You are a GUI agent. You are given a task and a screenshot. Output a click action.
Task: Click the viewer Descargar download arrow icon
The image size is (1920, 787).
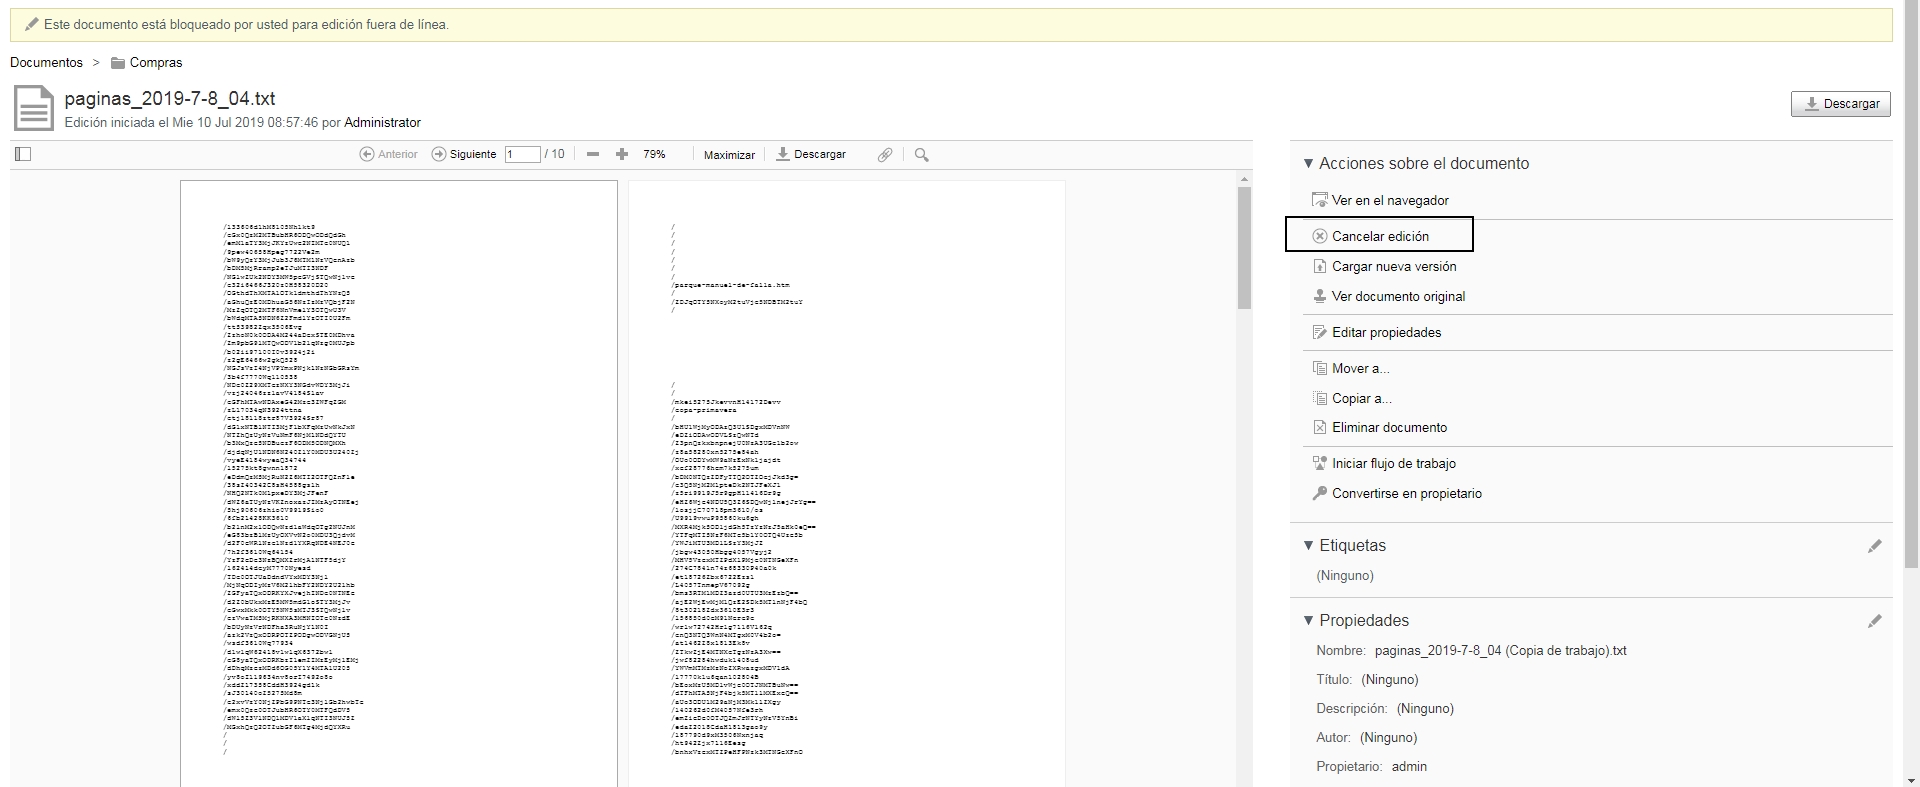[x=783, y=154]
